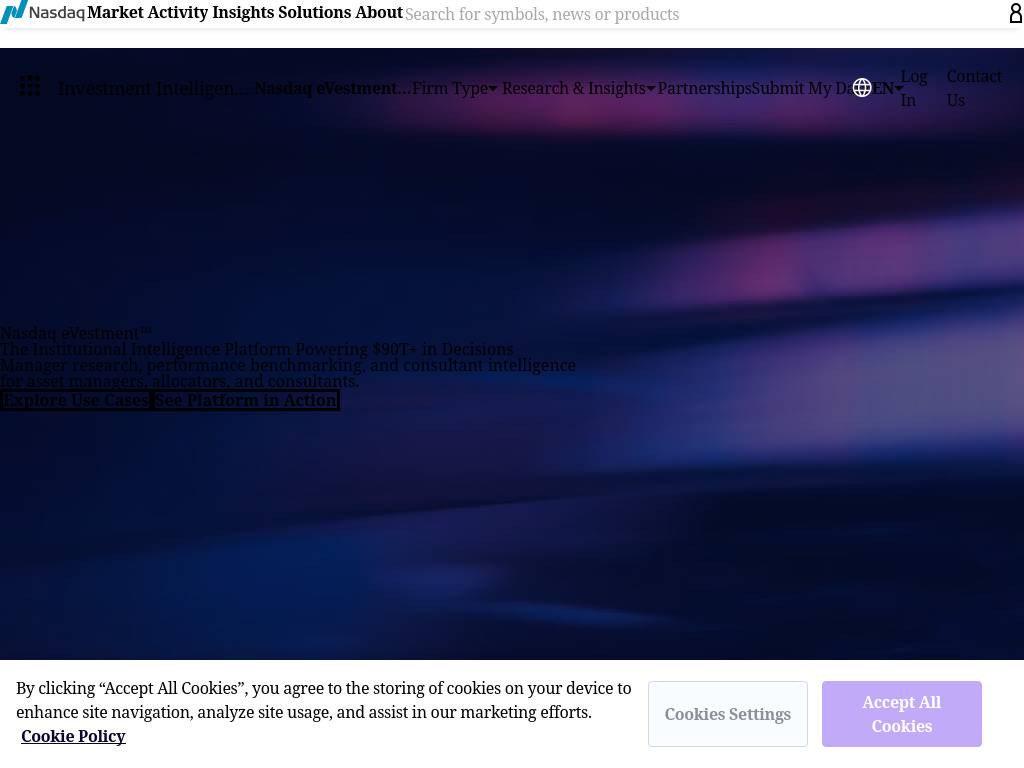Open Submit My Data link
The height and width of the screenshot is (768, 1024).
(801, 88)
